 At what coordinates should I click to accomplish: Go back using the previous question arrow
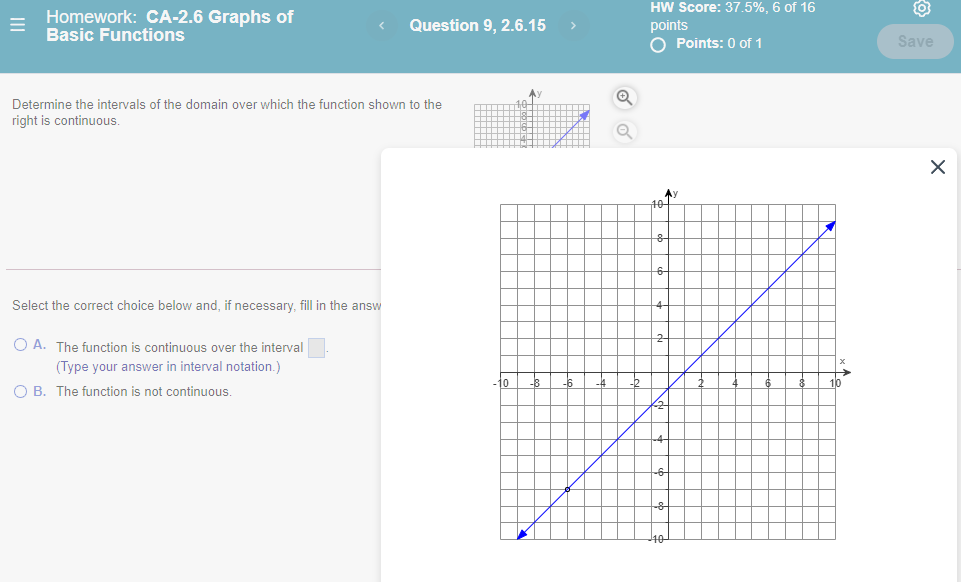(x=382, y=25)
